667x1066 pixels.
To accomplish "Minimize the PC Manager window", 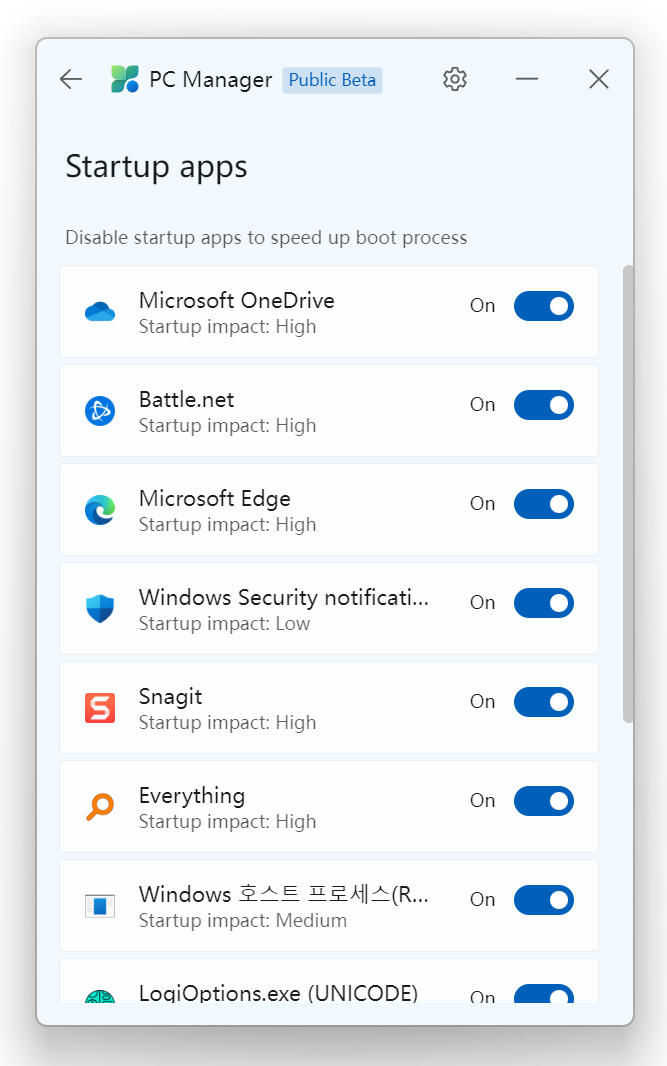I will [x=527, y=80].
